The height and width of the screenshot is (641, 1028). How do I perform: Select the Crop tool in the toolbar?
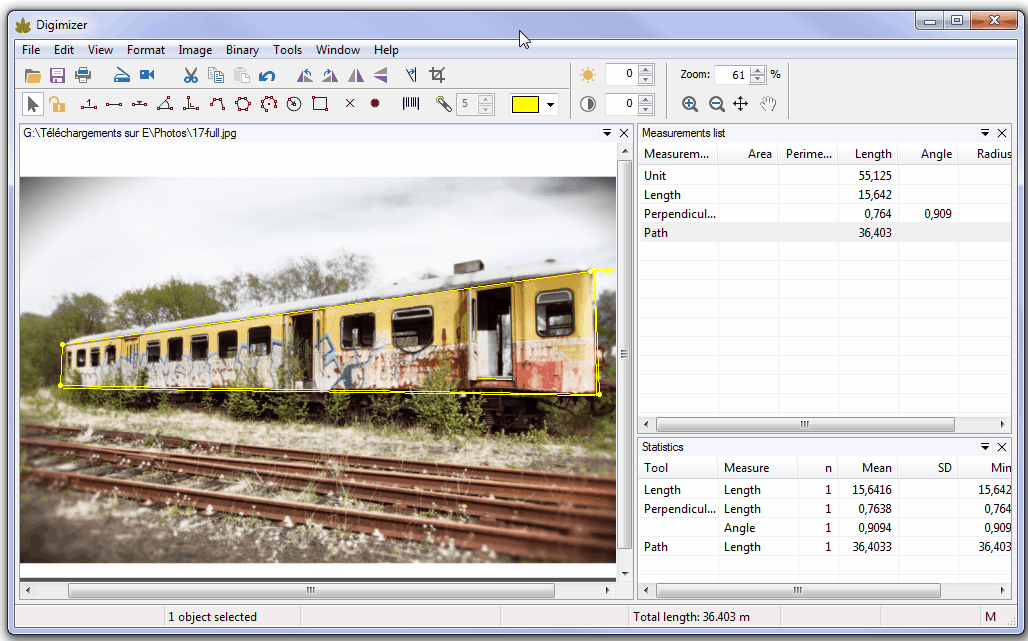[439, 75]
